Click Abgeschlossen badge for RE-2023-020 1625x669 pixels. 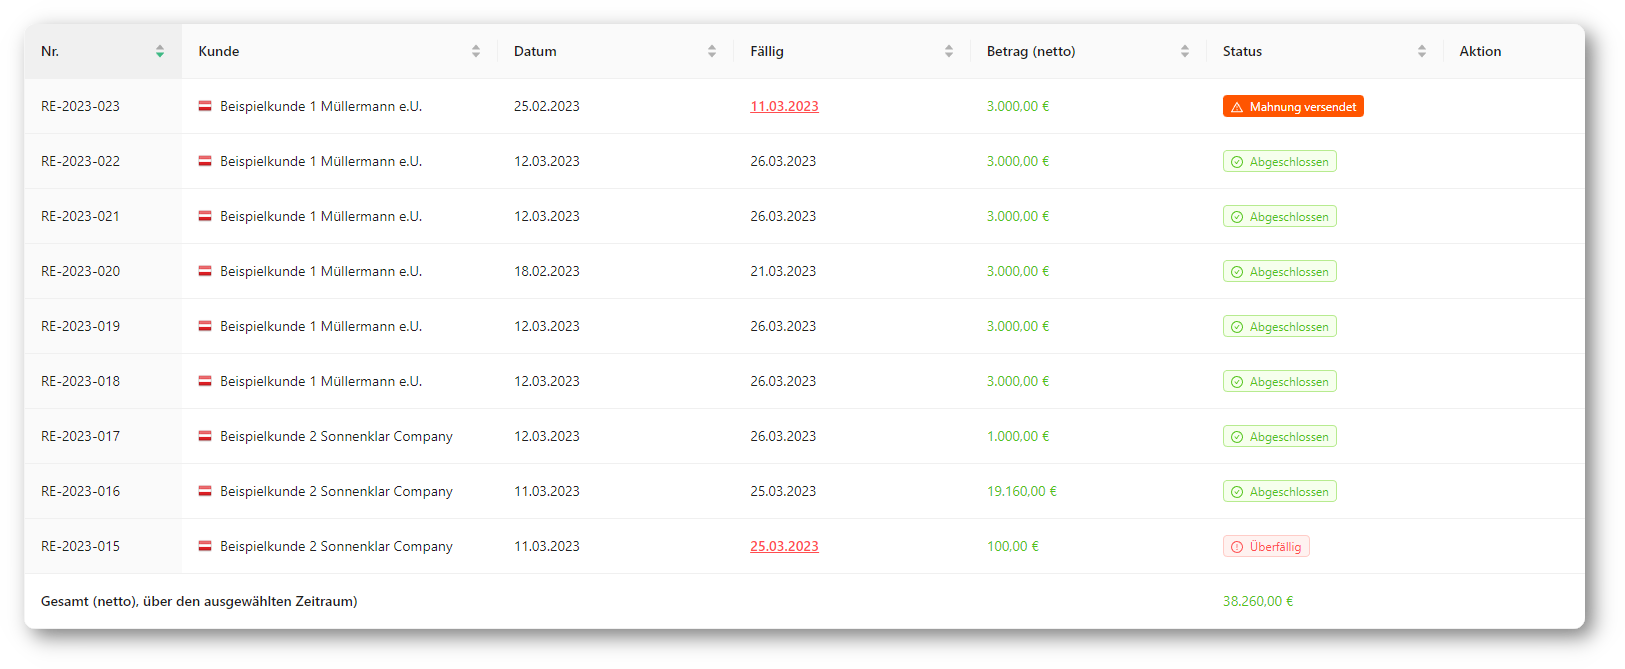pyautogui.click(x=1279, y=272)
